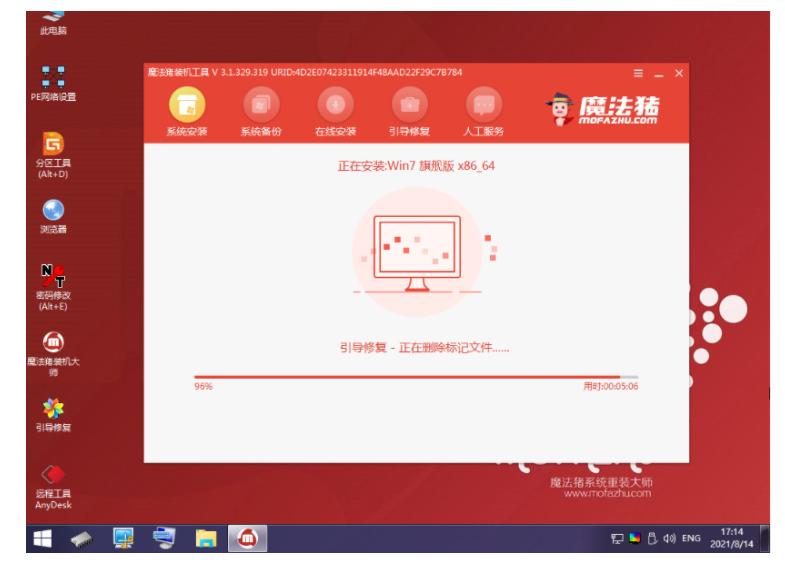Click the 魔法猪 mofazhu.com logo

pos(602,109)
